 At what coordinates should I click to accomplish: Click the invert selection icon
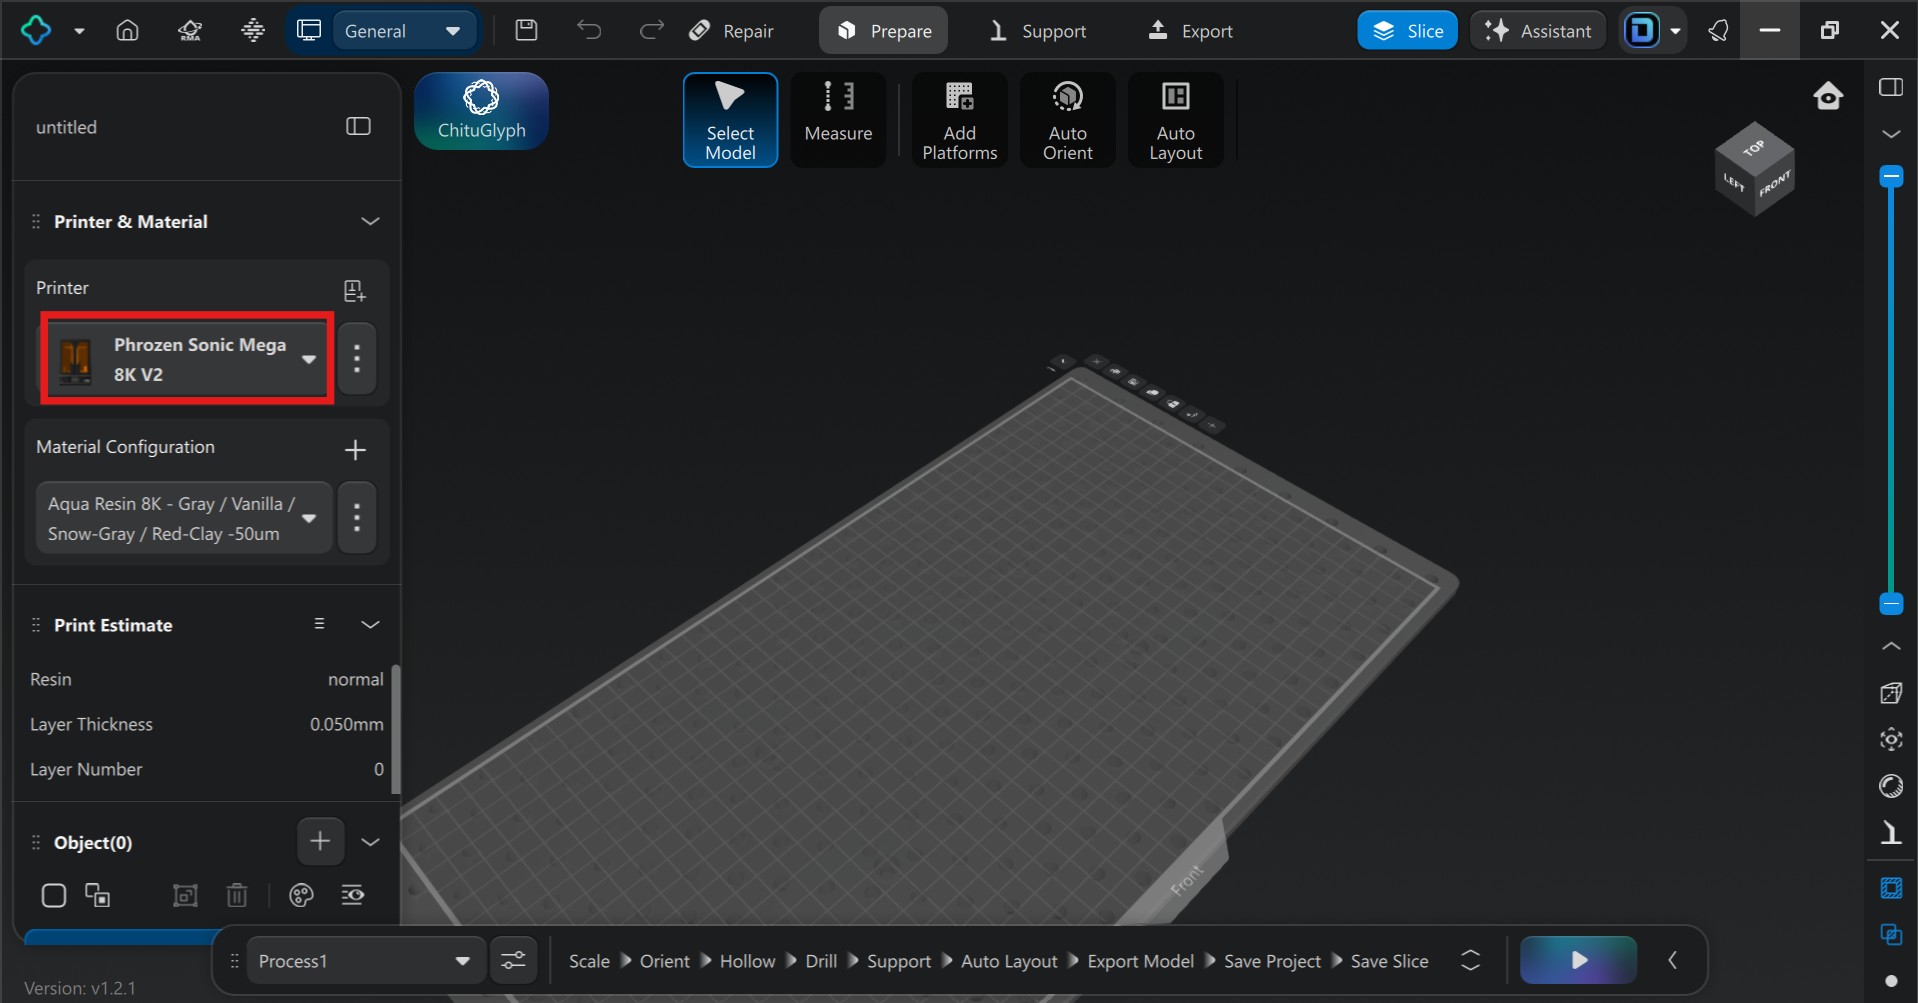[x=98, y=895]
